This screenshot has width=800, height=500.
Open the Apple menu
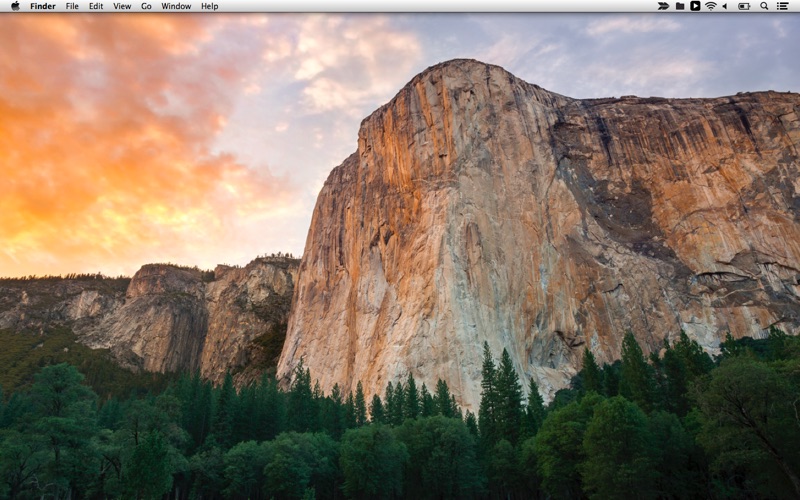(15, 6)
